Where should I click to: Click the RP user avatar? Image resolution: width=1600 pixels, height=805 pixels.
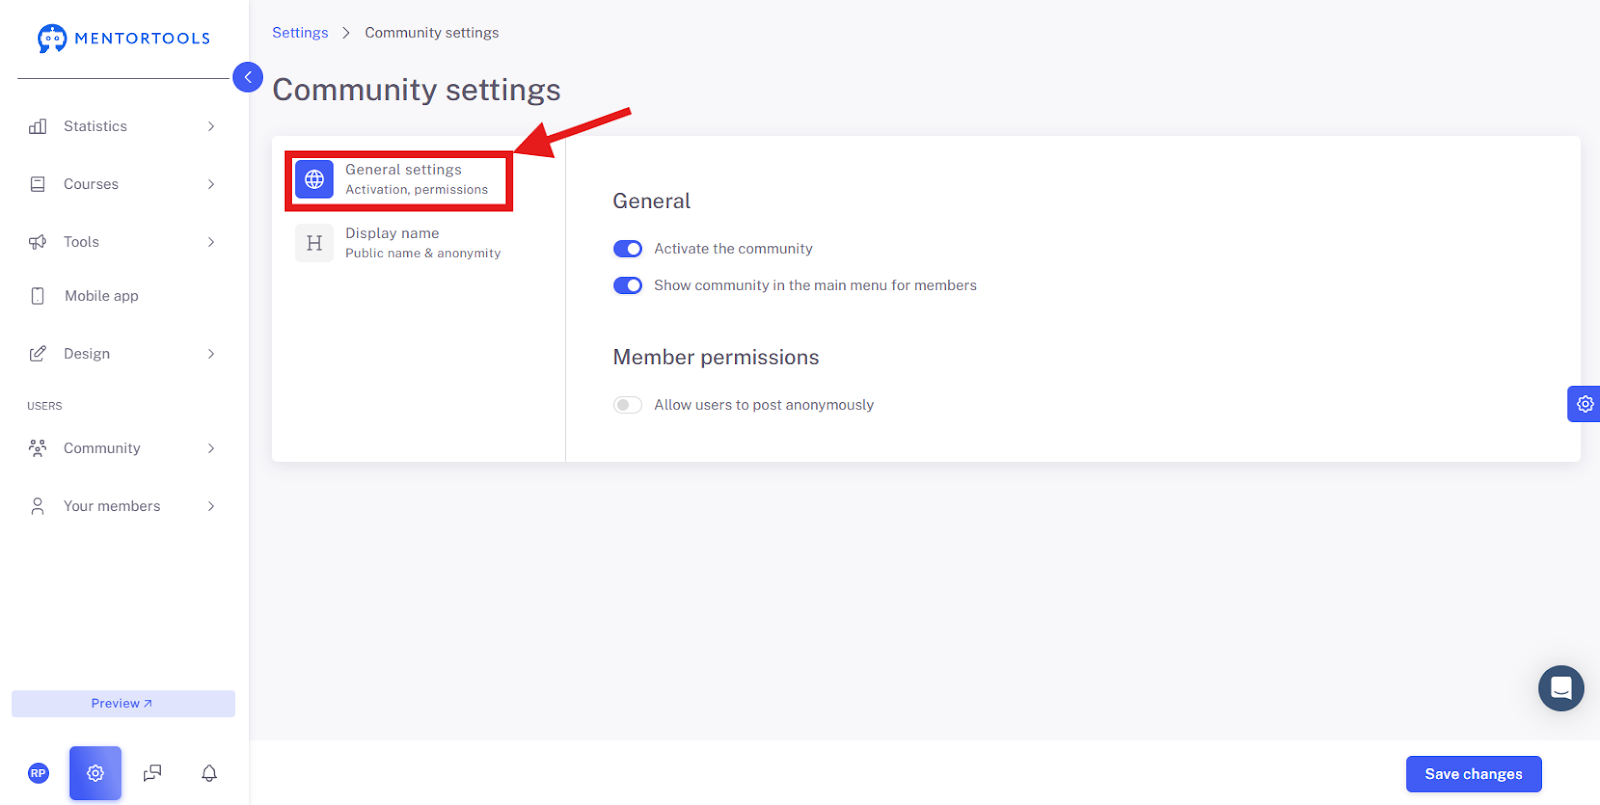click(x=38, y=773)
